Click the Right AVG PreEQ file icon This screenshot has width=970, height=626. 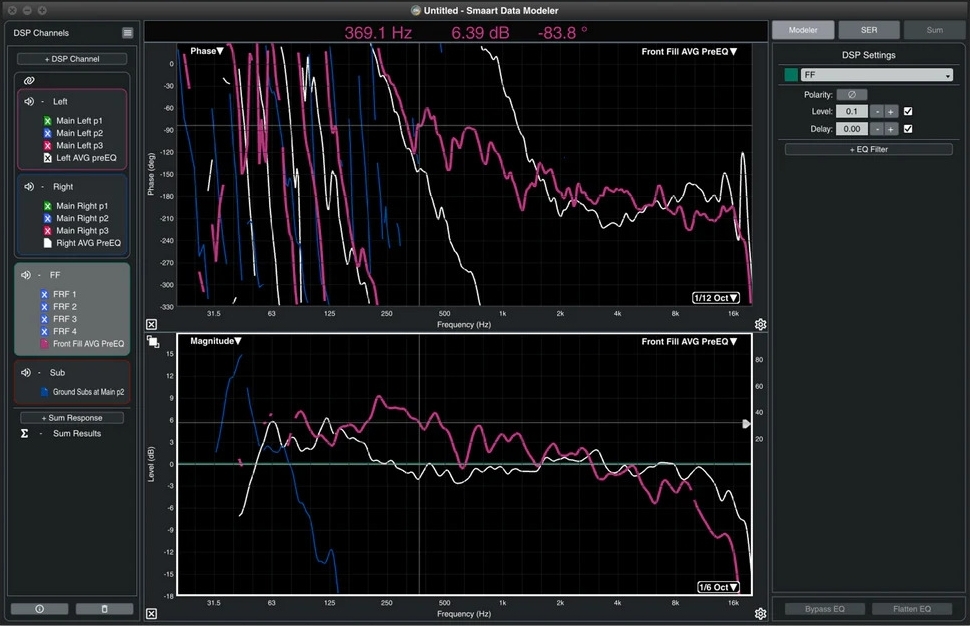tap(48, 243)
